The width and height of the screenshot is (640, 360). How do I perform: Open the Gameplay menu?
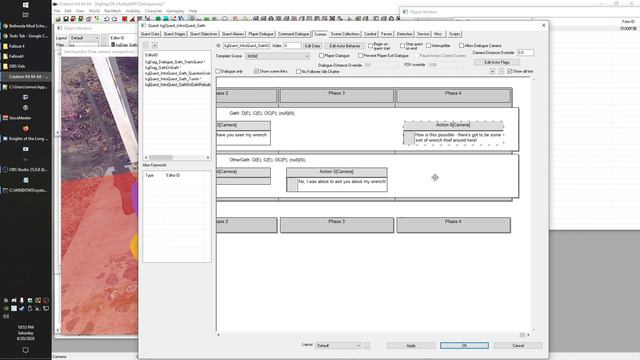pos(176,11)
